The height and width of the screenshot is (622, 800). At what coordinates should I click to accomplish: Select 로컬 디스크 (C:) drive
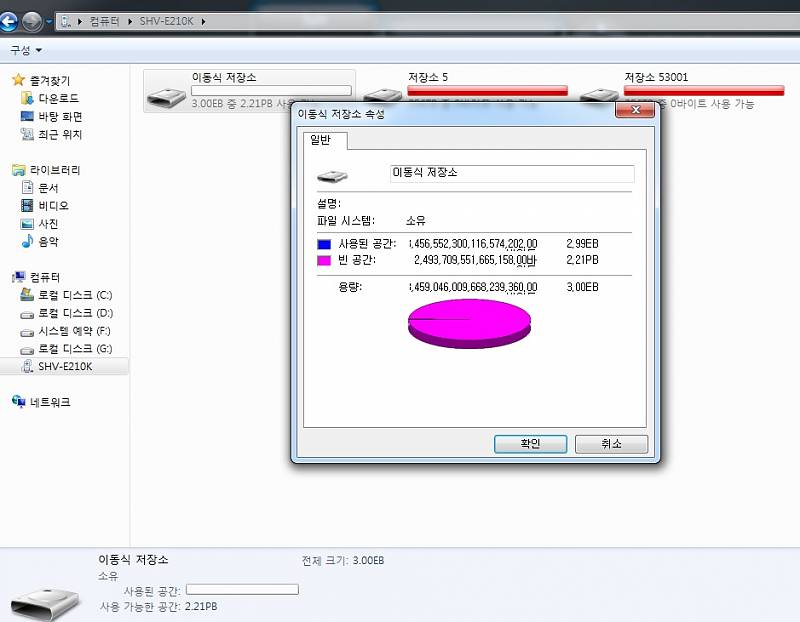[x=74, y=296]
